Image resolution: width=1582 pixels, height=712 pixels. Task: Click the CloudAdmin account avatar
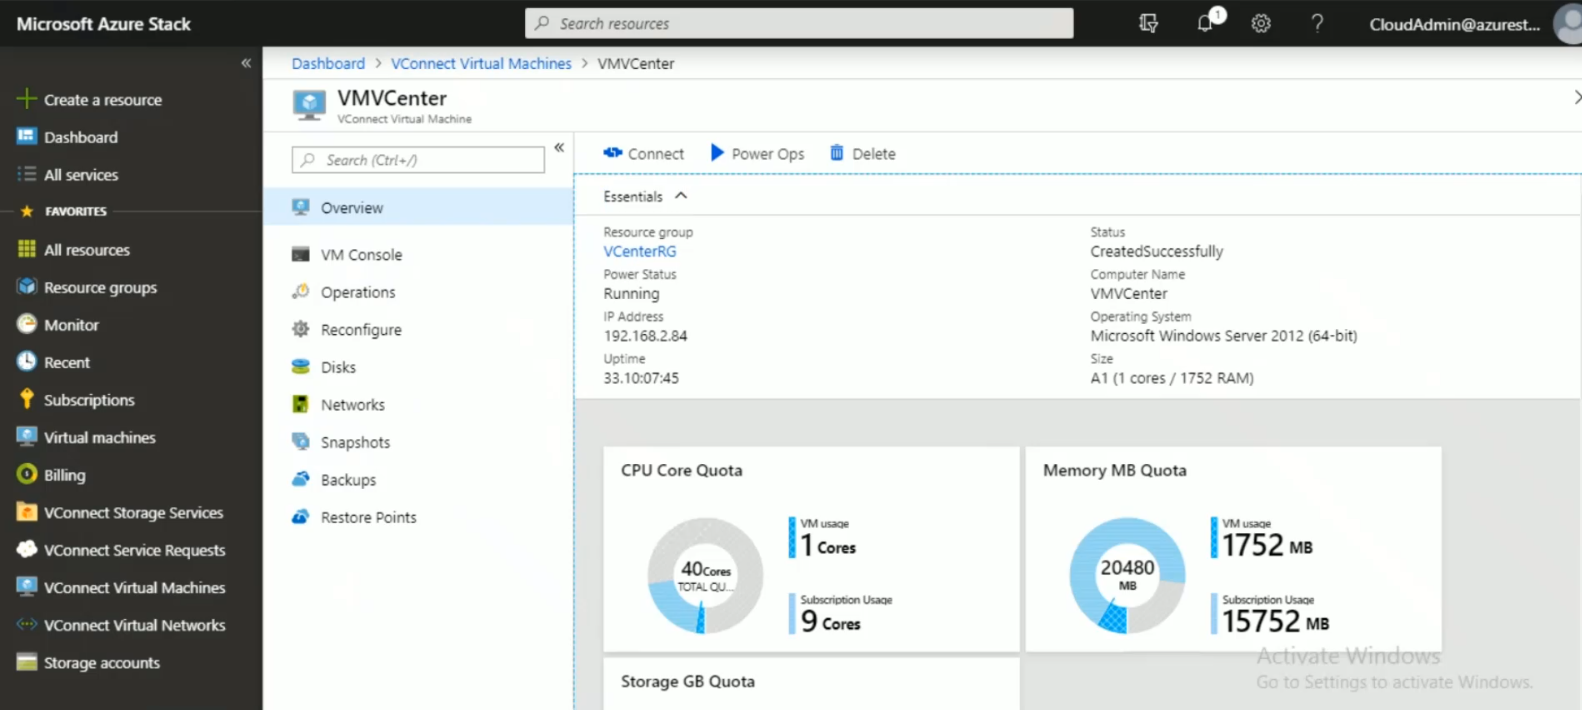coord(1568,23)
